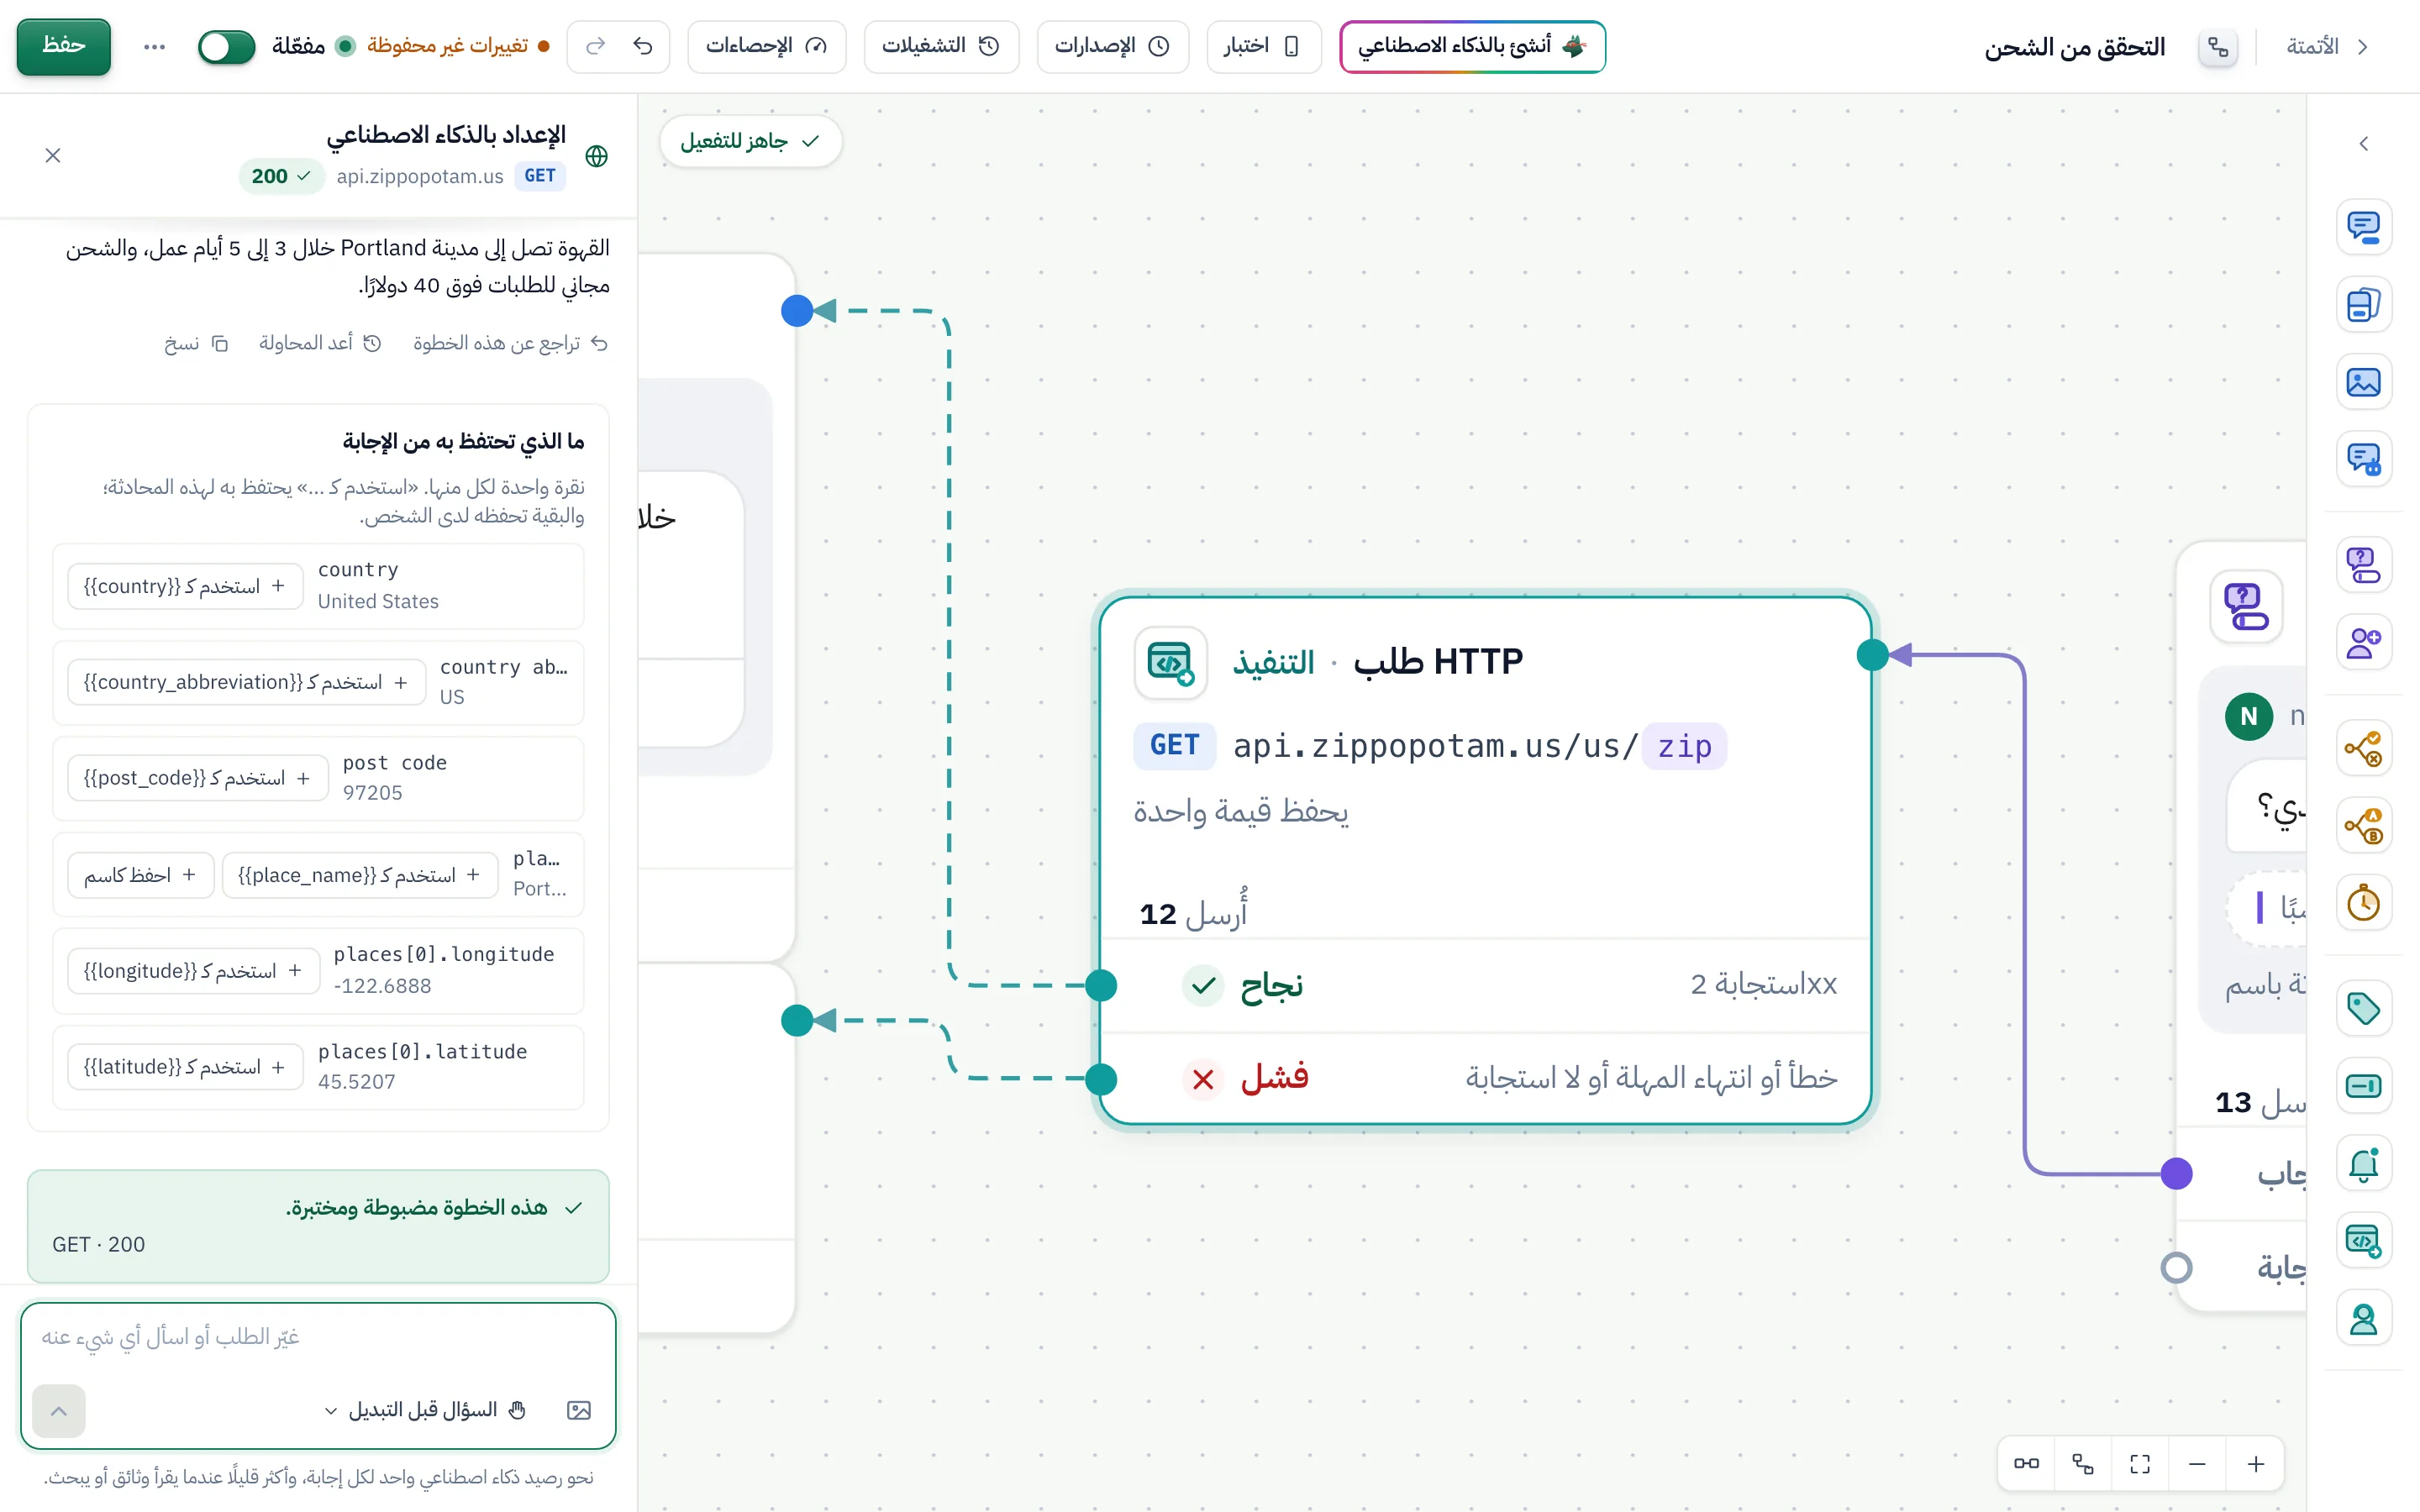The height and width of the screenshot is (1512, 2420).
Task: Click the redo arrow icon
Action: [x=595, y=46]
